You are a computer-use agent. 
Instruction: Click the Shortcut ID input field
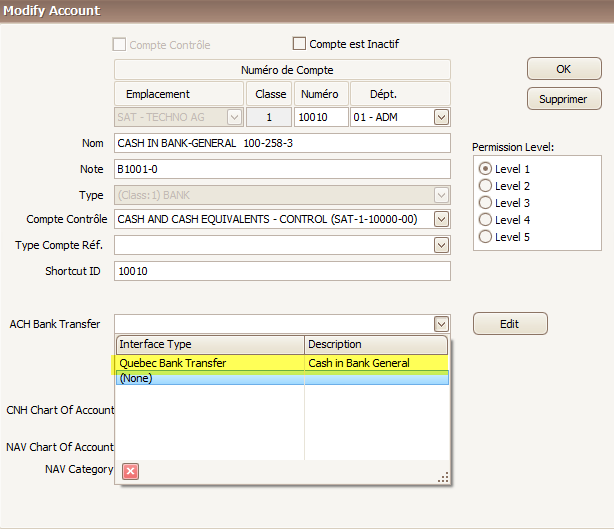[x=282, y=271]
